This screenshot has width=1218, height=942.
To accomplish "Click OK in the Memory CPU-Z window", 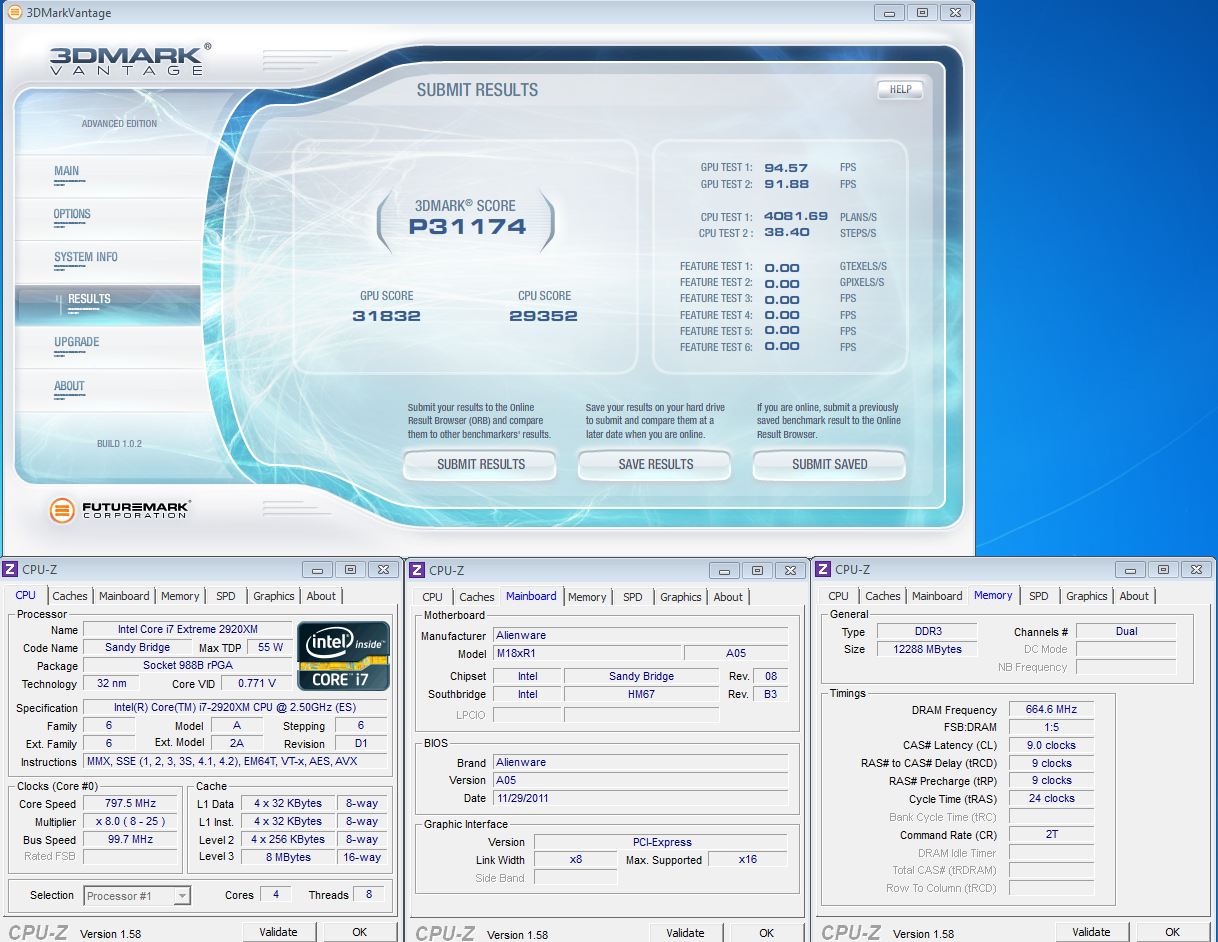I will coord(1173,932).
